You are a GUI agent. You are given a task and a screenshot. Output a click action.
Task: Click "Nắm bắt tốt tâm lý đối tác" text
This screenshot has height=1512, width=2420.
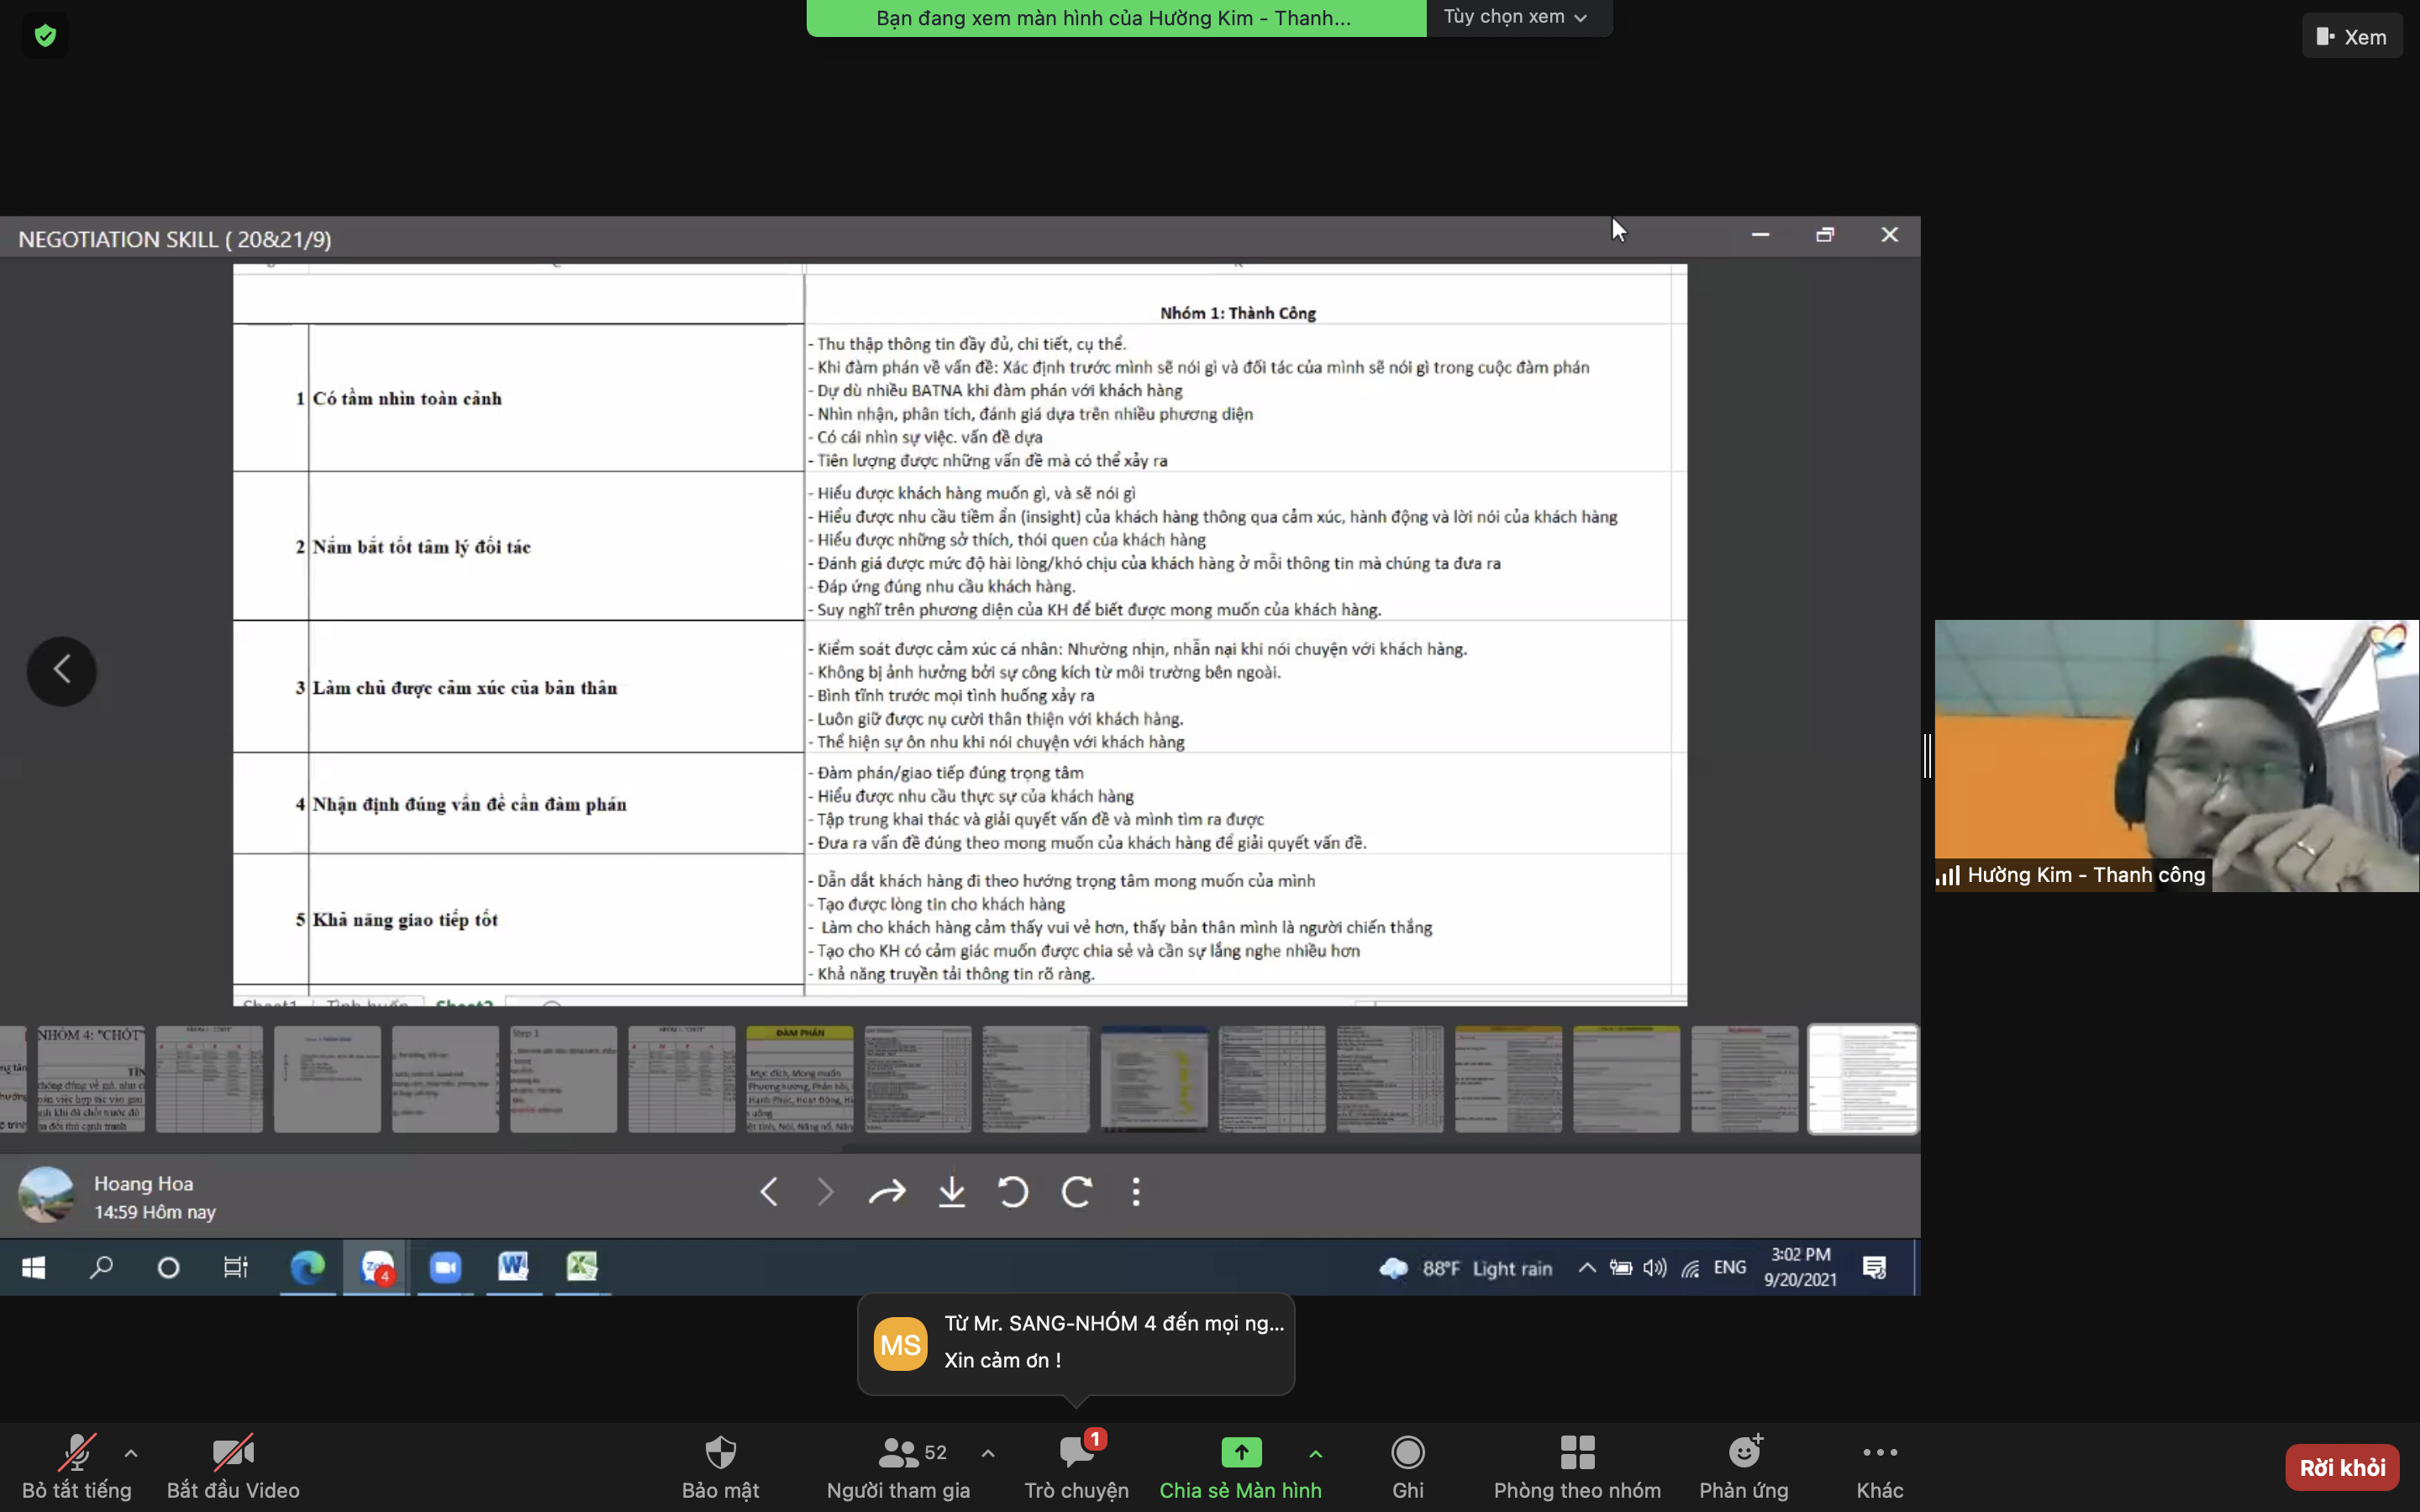click(x=421, y=546)
